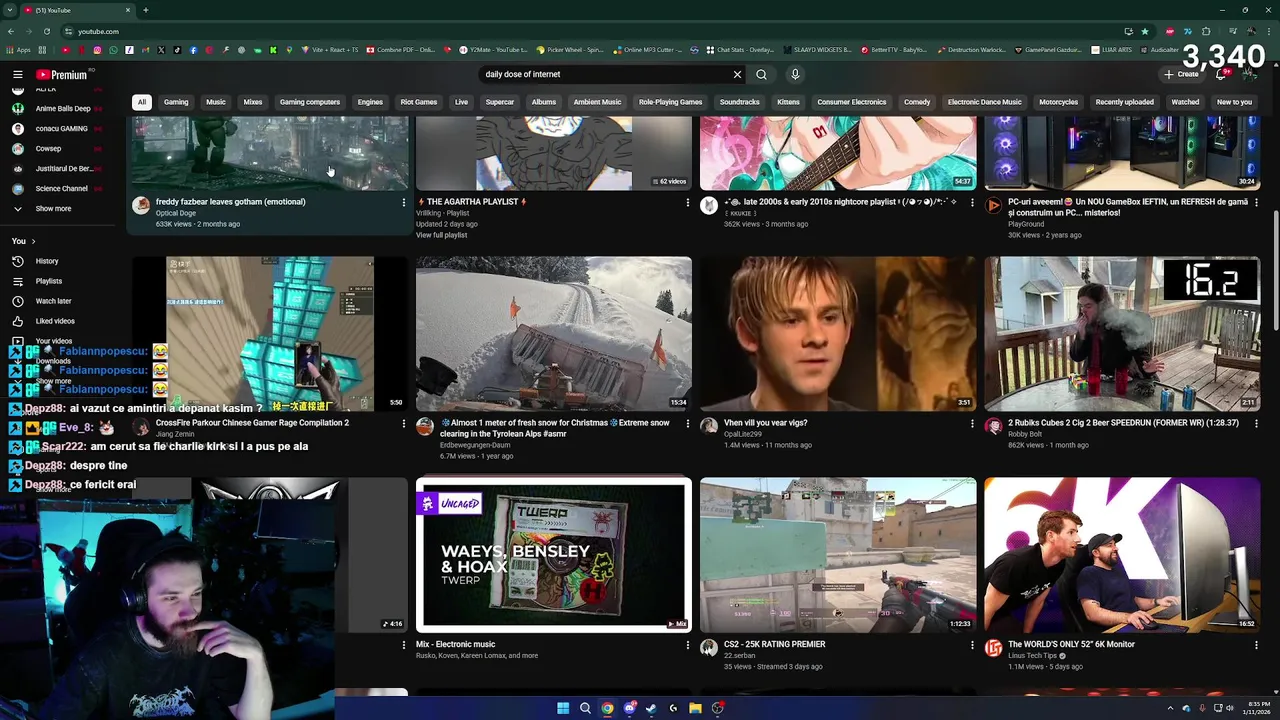Open Watch later in the sidebar
Image resolution: width=1280 pixels, height=720 pixels.
pyautogui.click(x=53, y=301)
